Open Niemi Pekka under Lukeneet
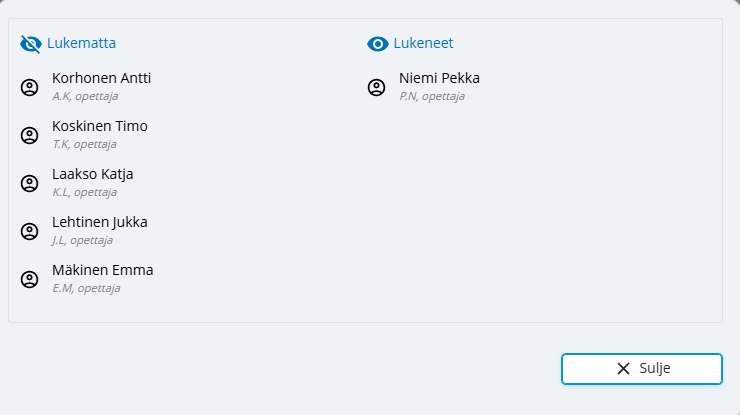The height and width of the screenshot is (415, 740). [439, 78]
